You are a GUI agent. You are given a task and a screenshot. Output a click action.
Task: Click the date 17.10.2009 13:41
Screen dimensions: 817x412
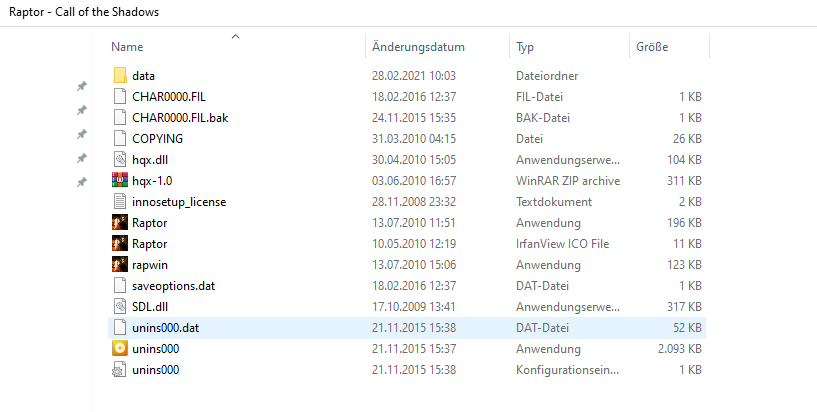pos(414,307)
